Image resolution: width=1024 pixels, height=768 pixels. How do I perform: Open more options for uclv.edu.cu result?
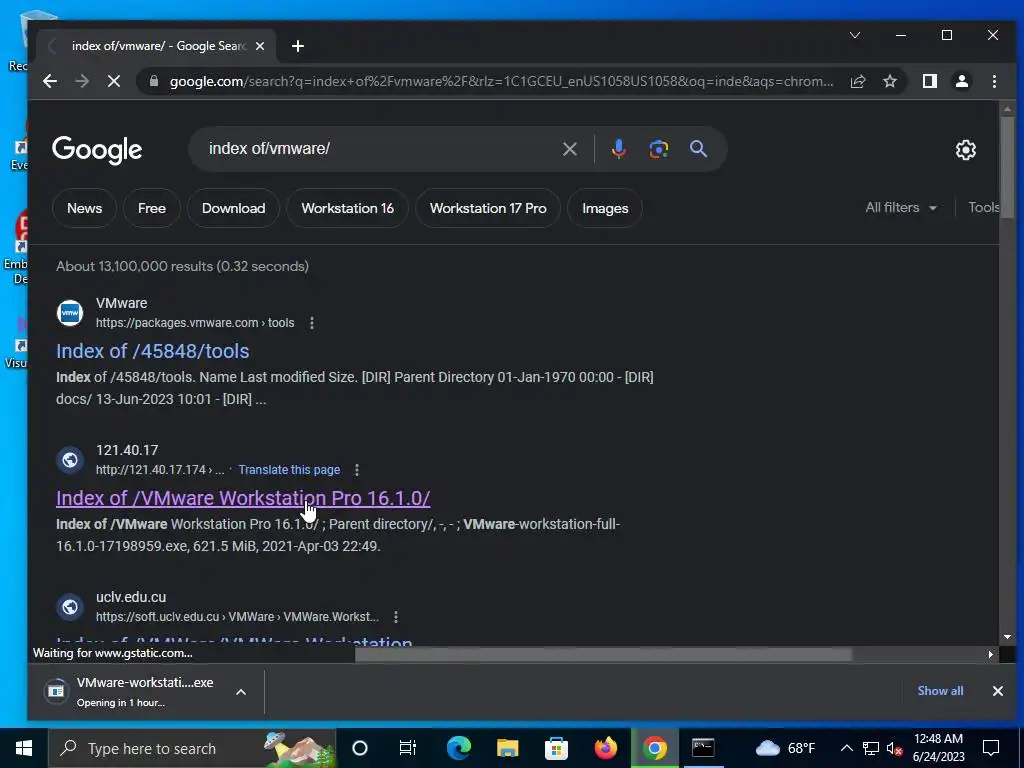pyautogui.click(x=396, y=616)
